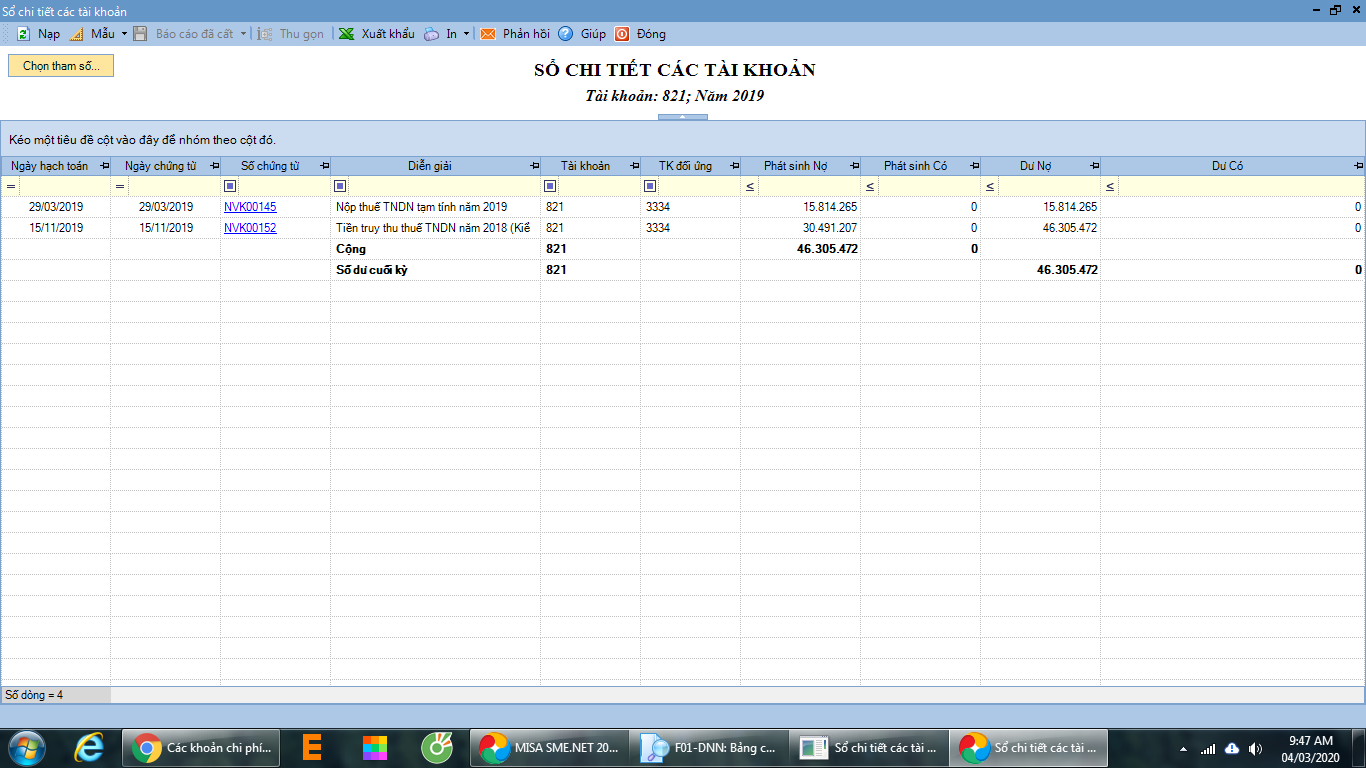This screenshot has width=1366, height=768.
Task: Pin the Ngày hạch toán column
Action: tap(105, 166)
